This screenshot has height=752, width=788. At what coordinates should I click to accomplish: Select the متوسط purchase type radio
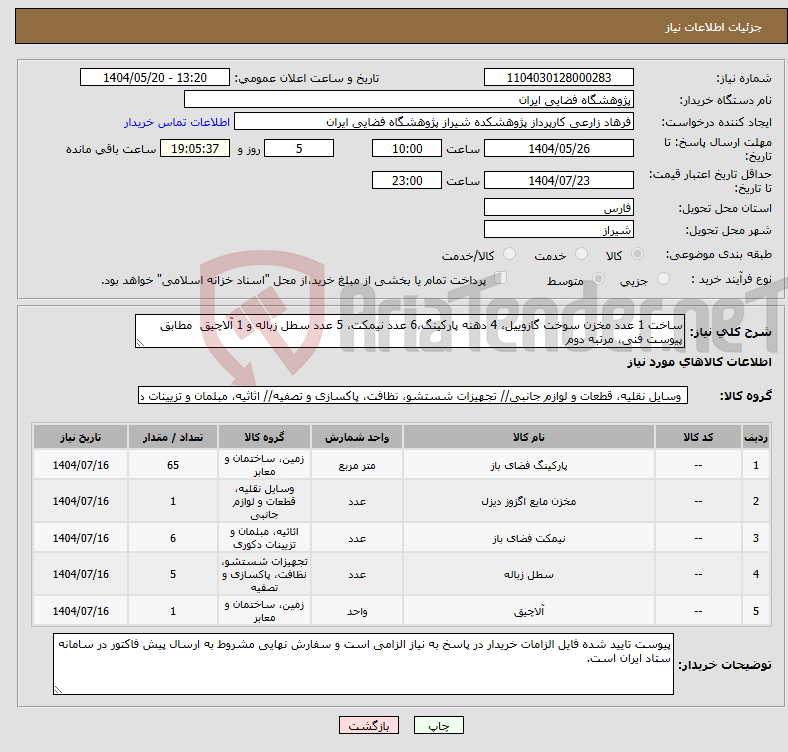(x=598, y=279)
